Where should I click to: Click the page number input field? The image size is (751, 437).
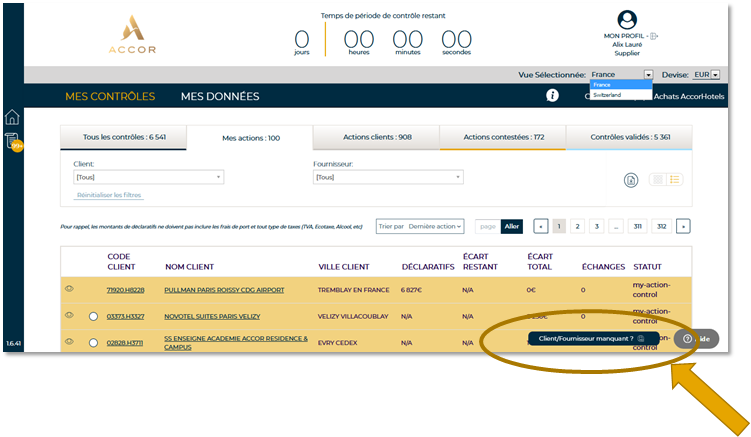(488, 226)
